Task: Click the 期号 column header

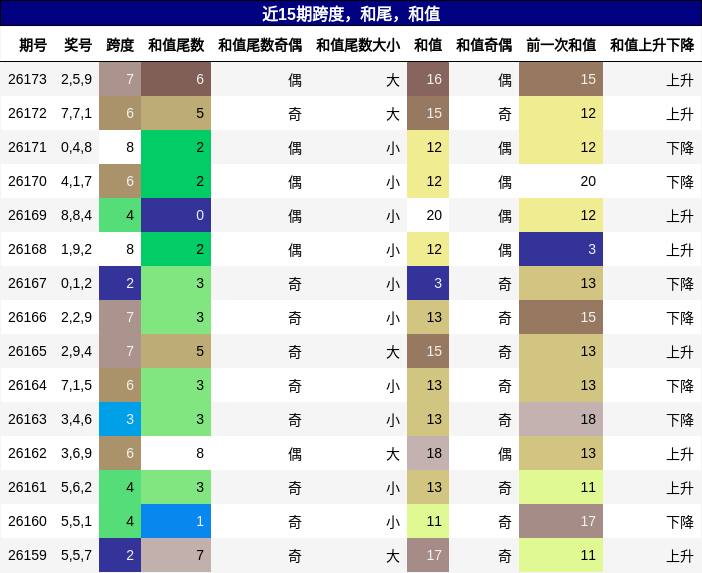Action: [x=33, y=45]
